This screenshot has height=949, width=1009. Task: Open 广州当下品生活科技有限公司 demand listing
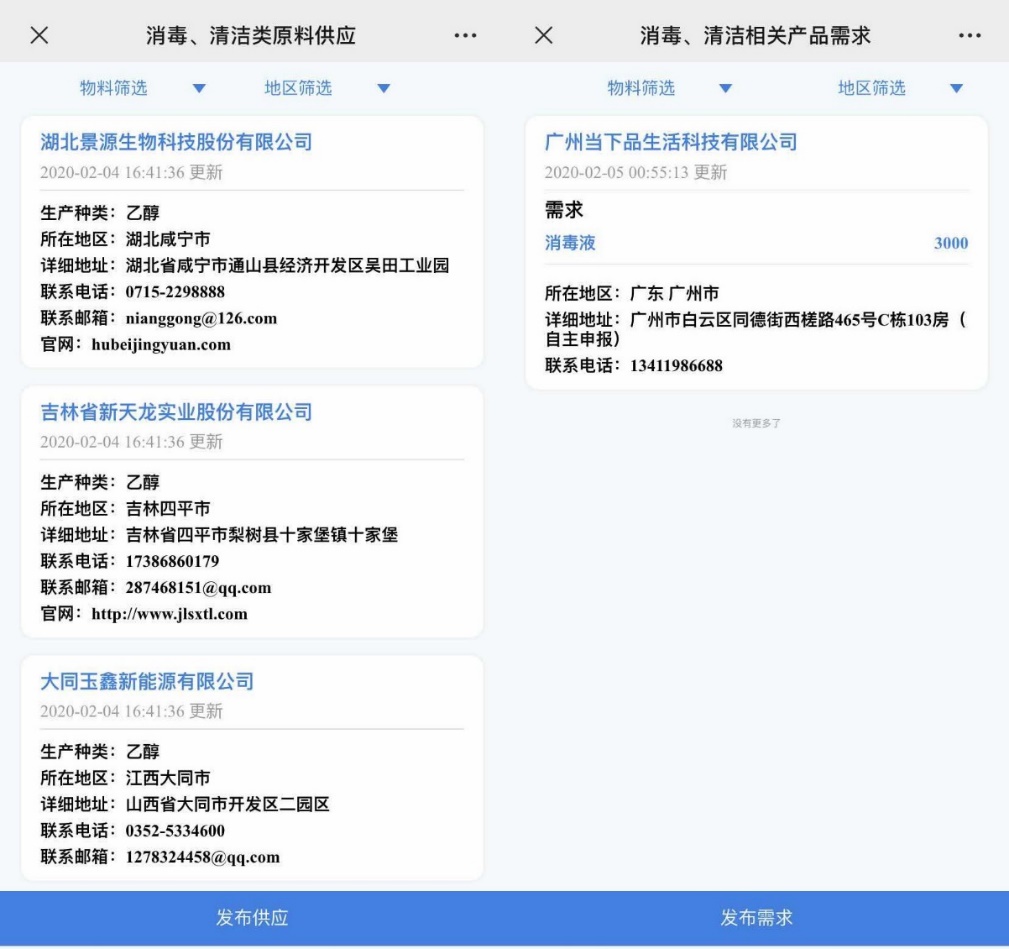(x=671, y=142)
